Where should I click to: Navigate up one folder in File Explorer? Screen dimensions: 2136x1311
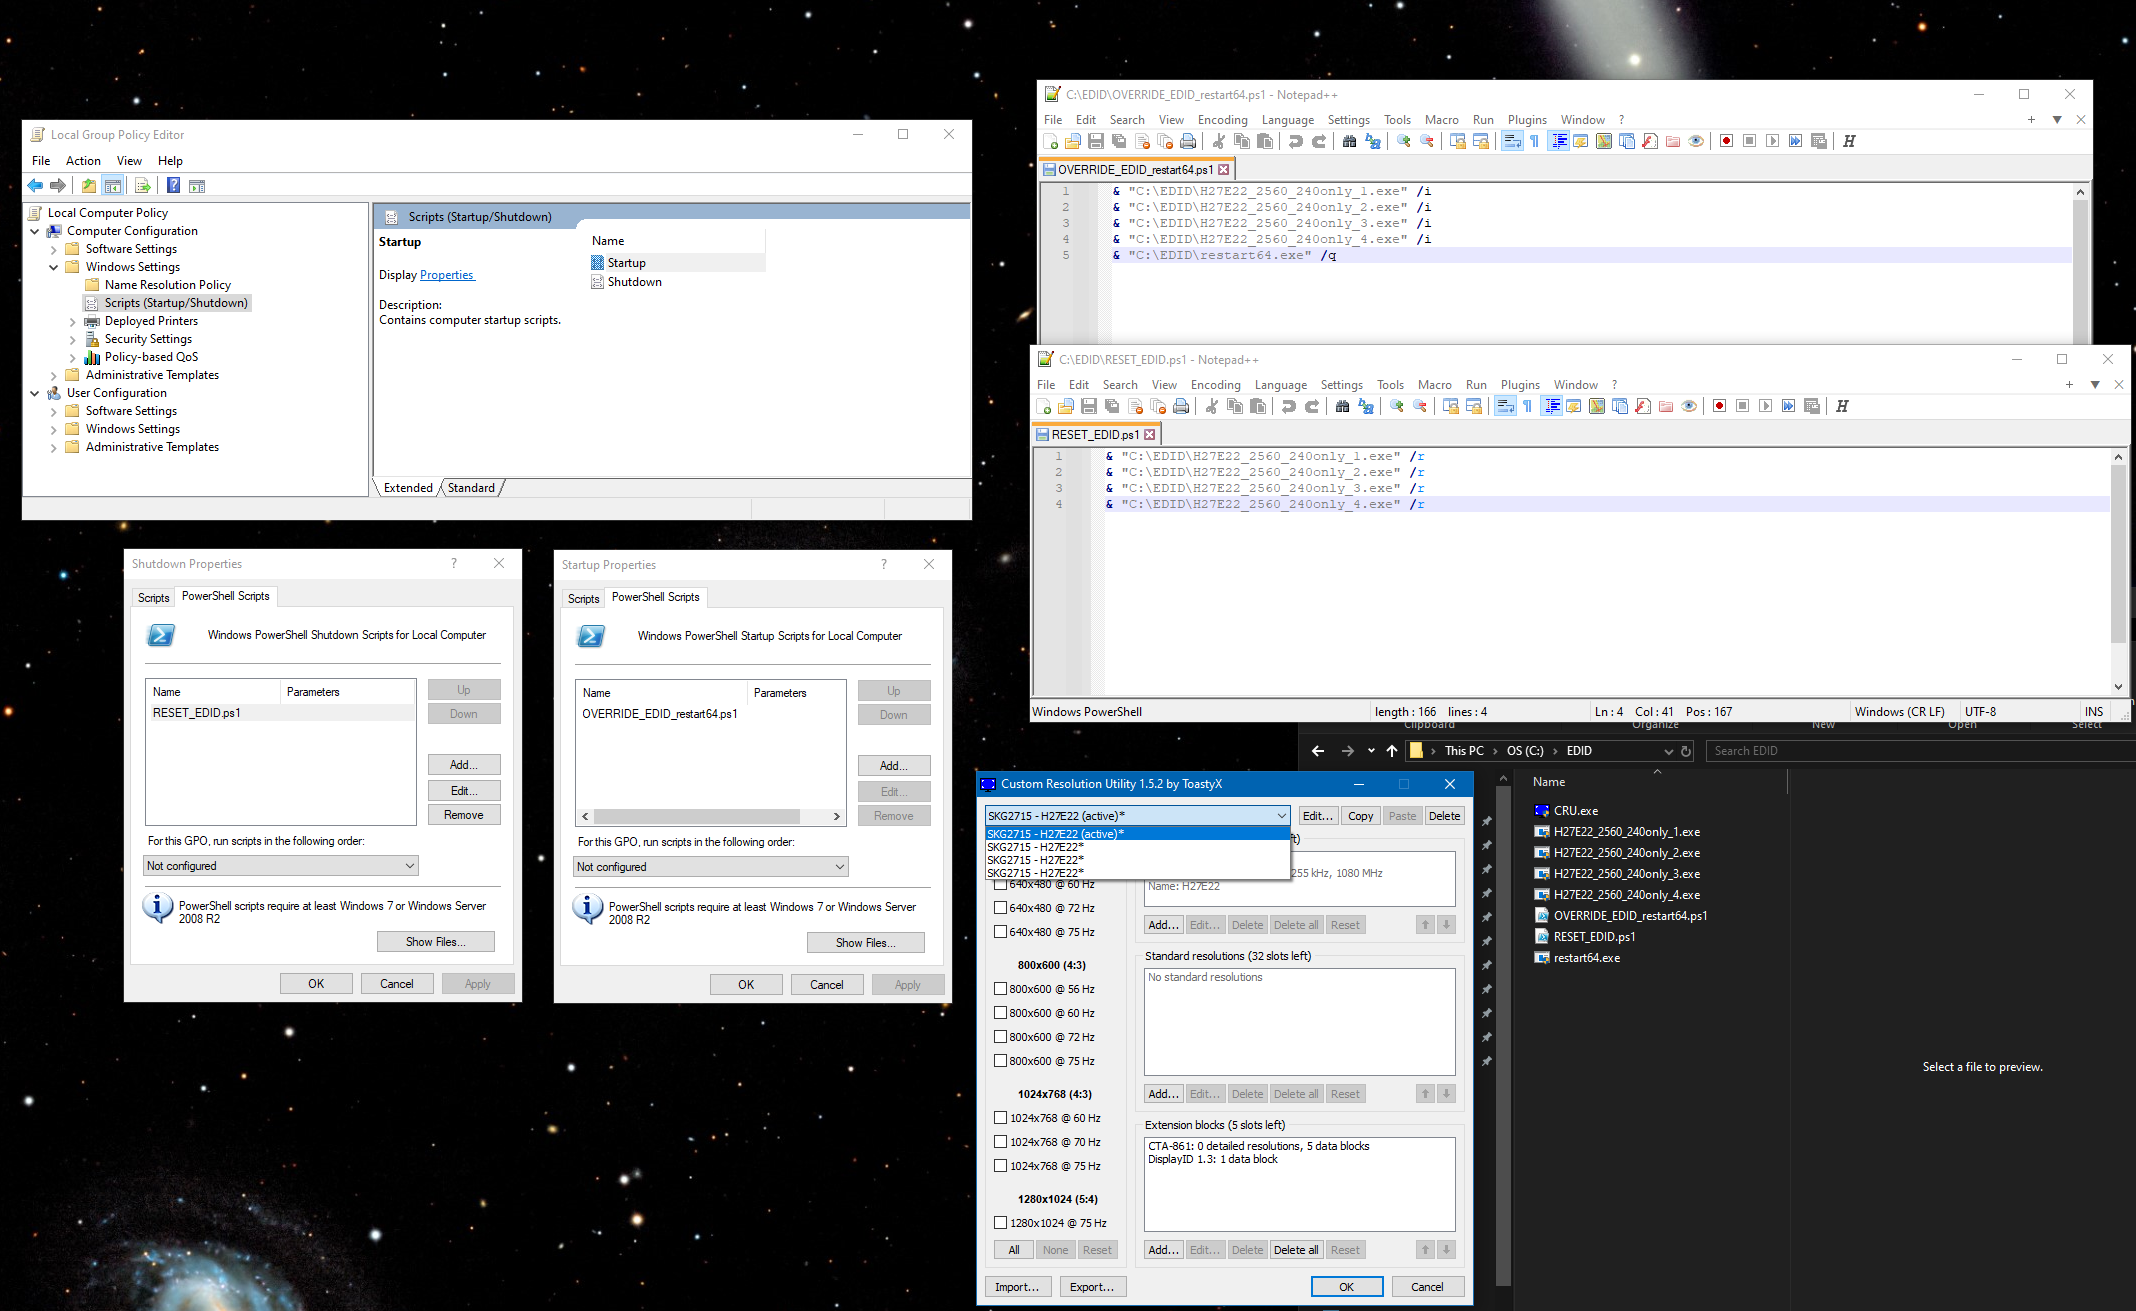(1392, 751)
